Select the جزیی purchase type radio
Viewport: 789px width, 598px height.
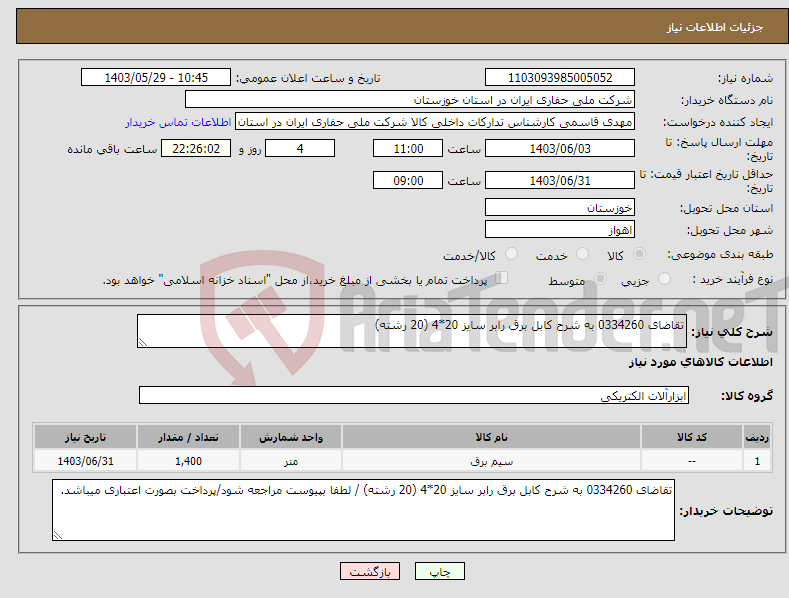click(664, 279)
